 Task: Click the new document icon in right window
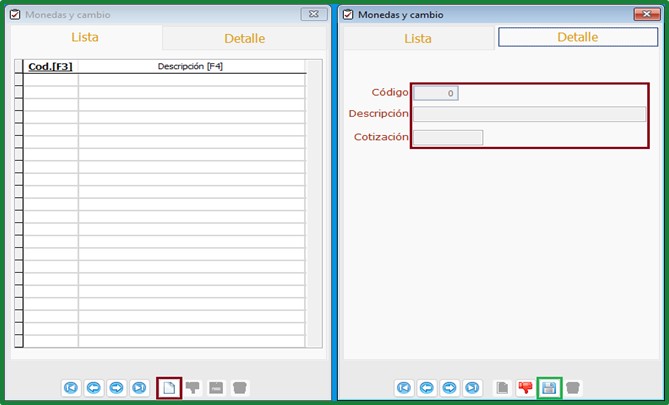pos(502,388)
